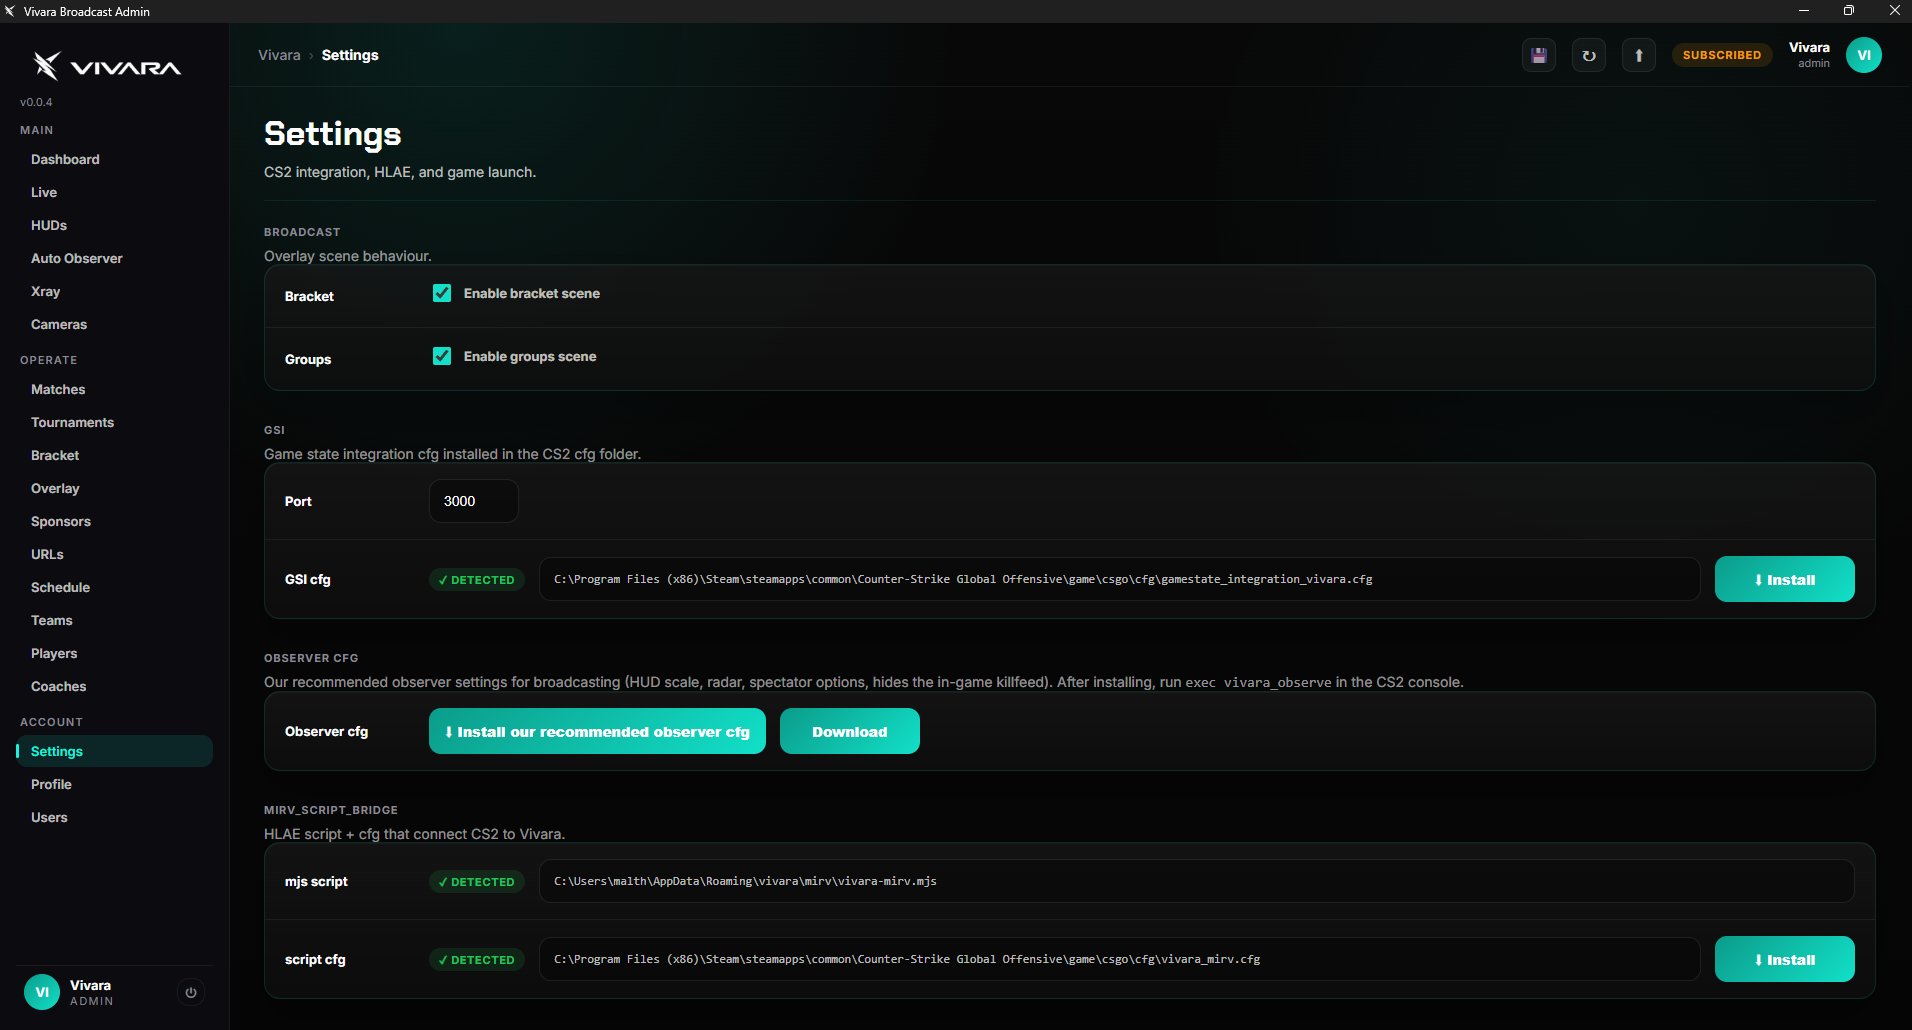Click the Vivara breadcrumb link

coord(279,55)
